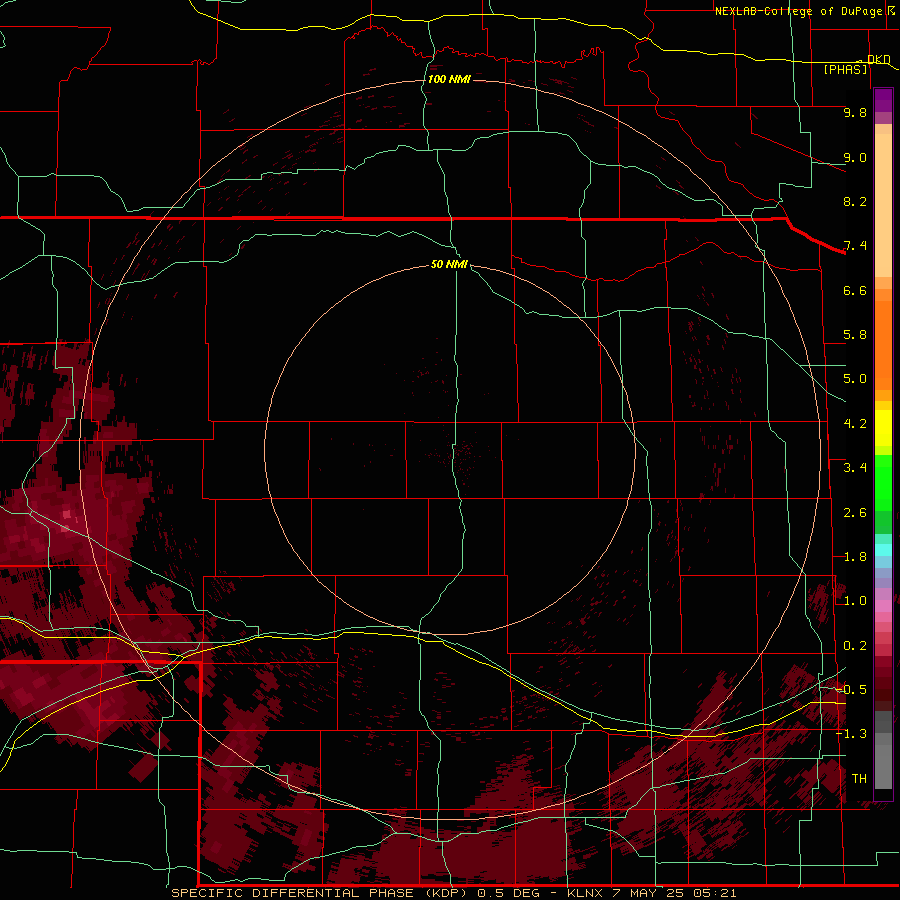900x900 pixels.
Task: Click the 100 NMI range ring label
Action: (449, 79)
